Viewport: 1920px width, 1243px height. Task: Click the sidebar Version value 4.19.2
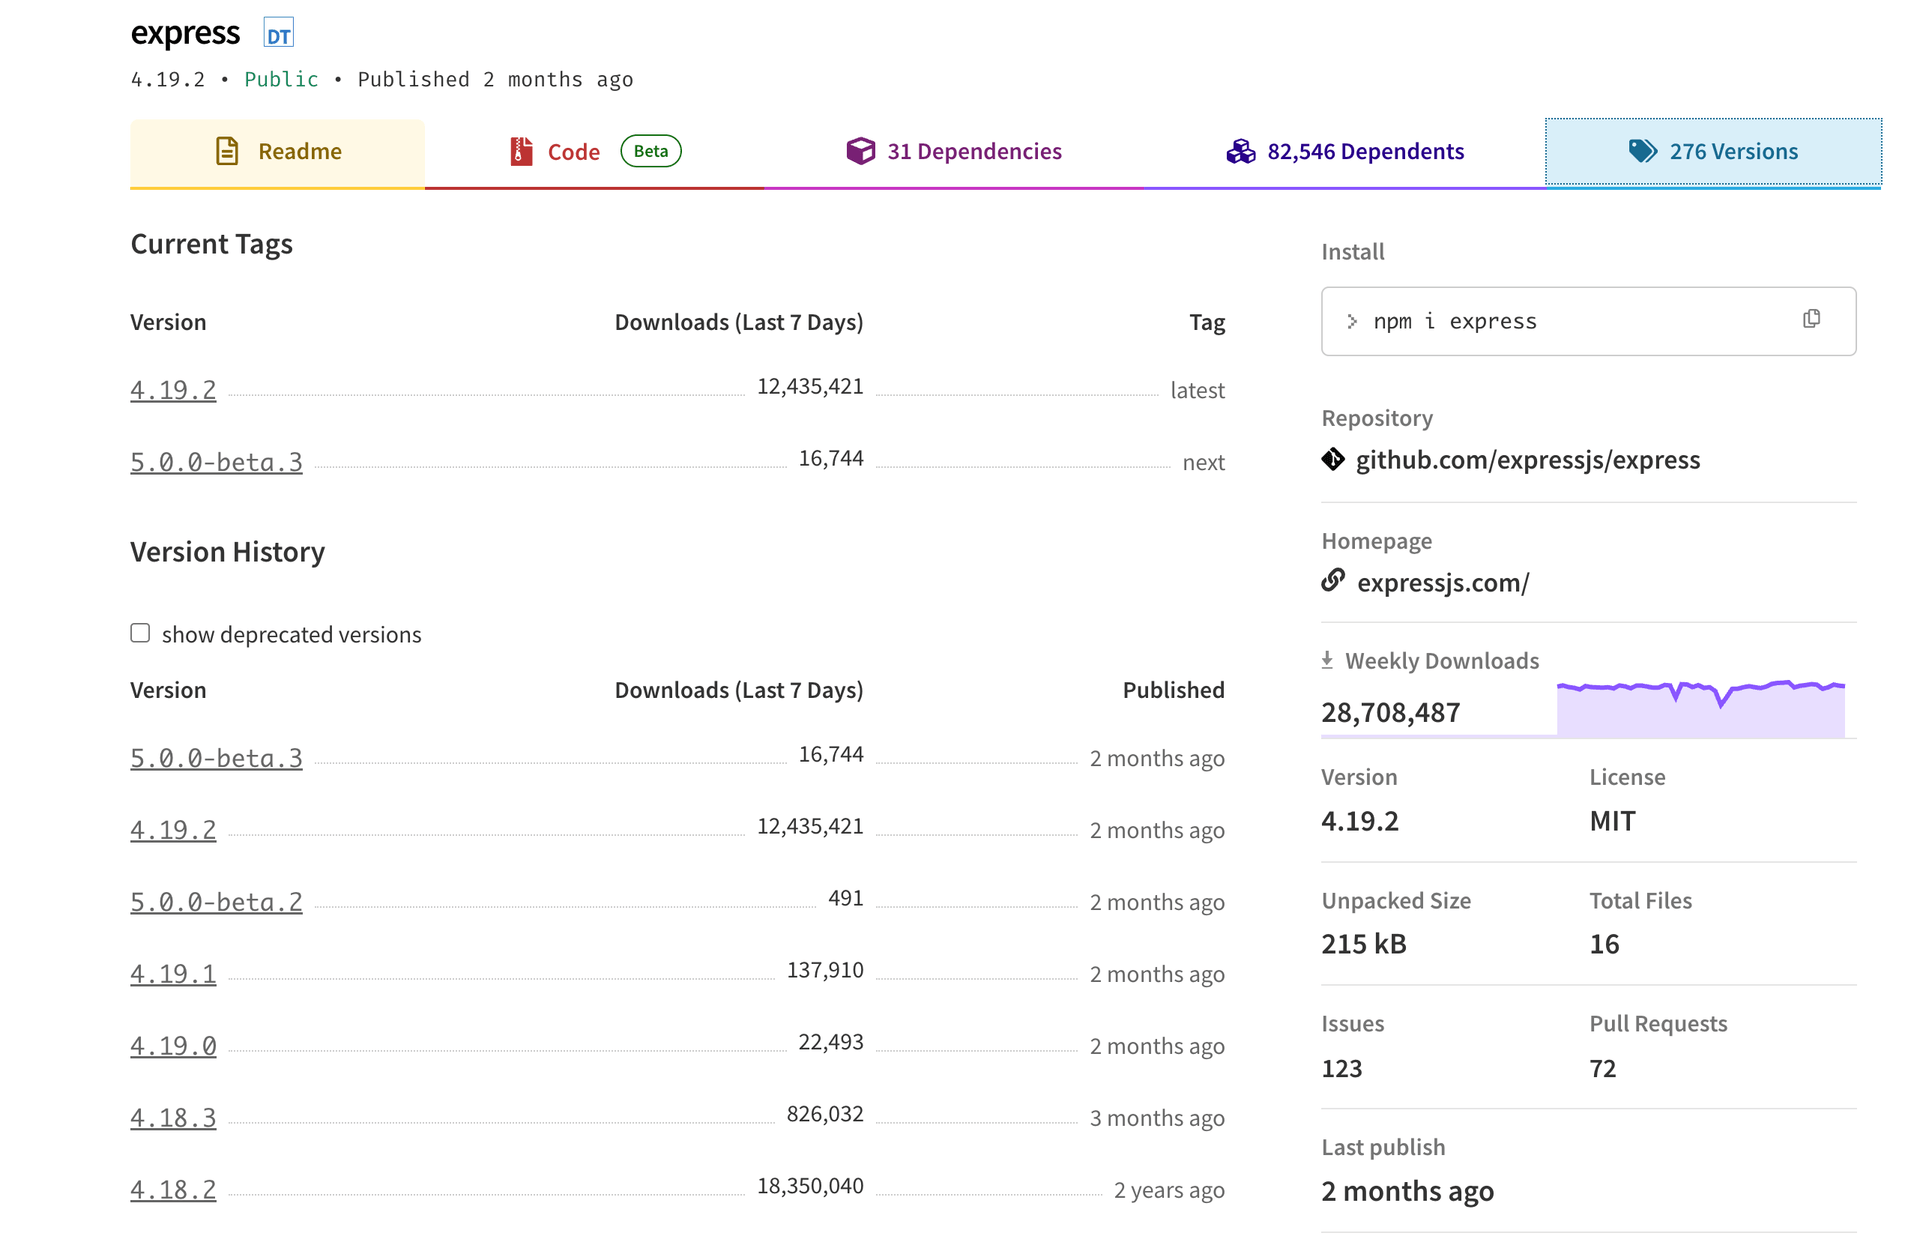1360,821
